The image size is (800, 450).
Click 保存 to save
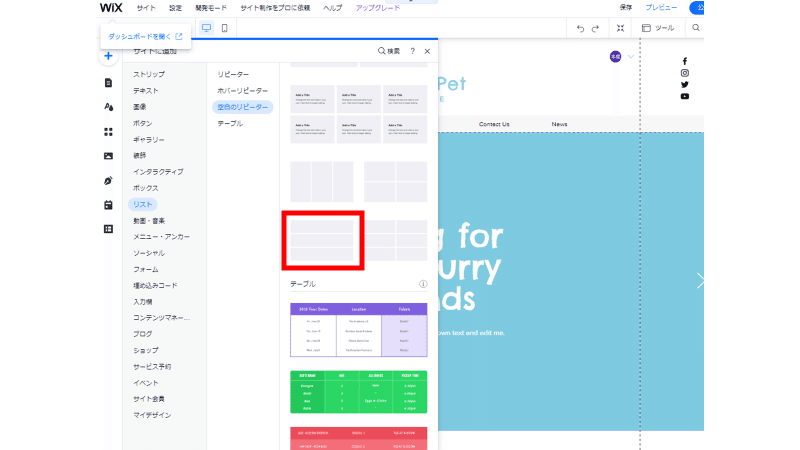tap(626, 8)
